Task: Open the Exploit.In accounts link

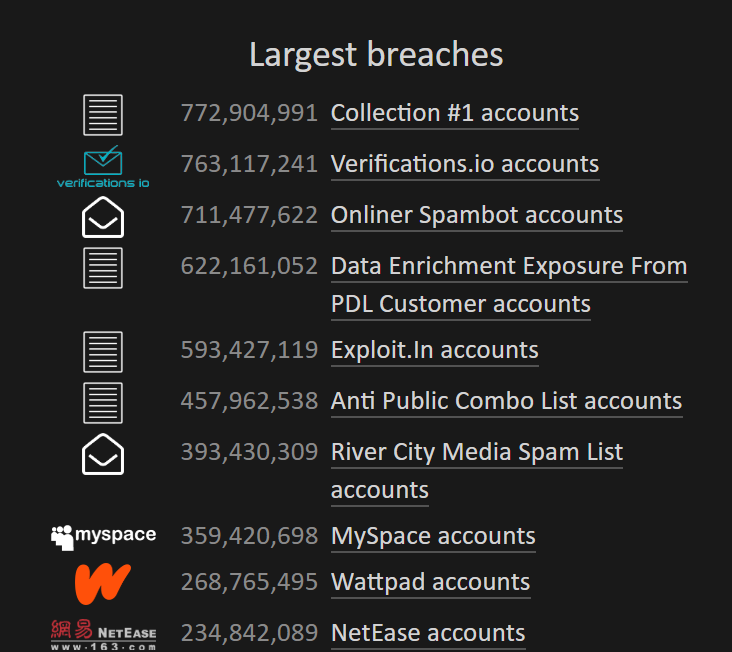Action: [x=435, y=351]
